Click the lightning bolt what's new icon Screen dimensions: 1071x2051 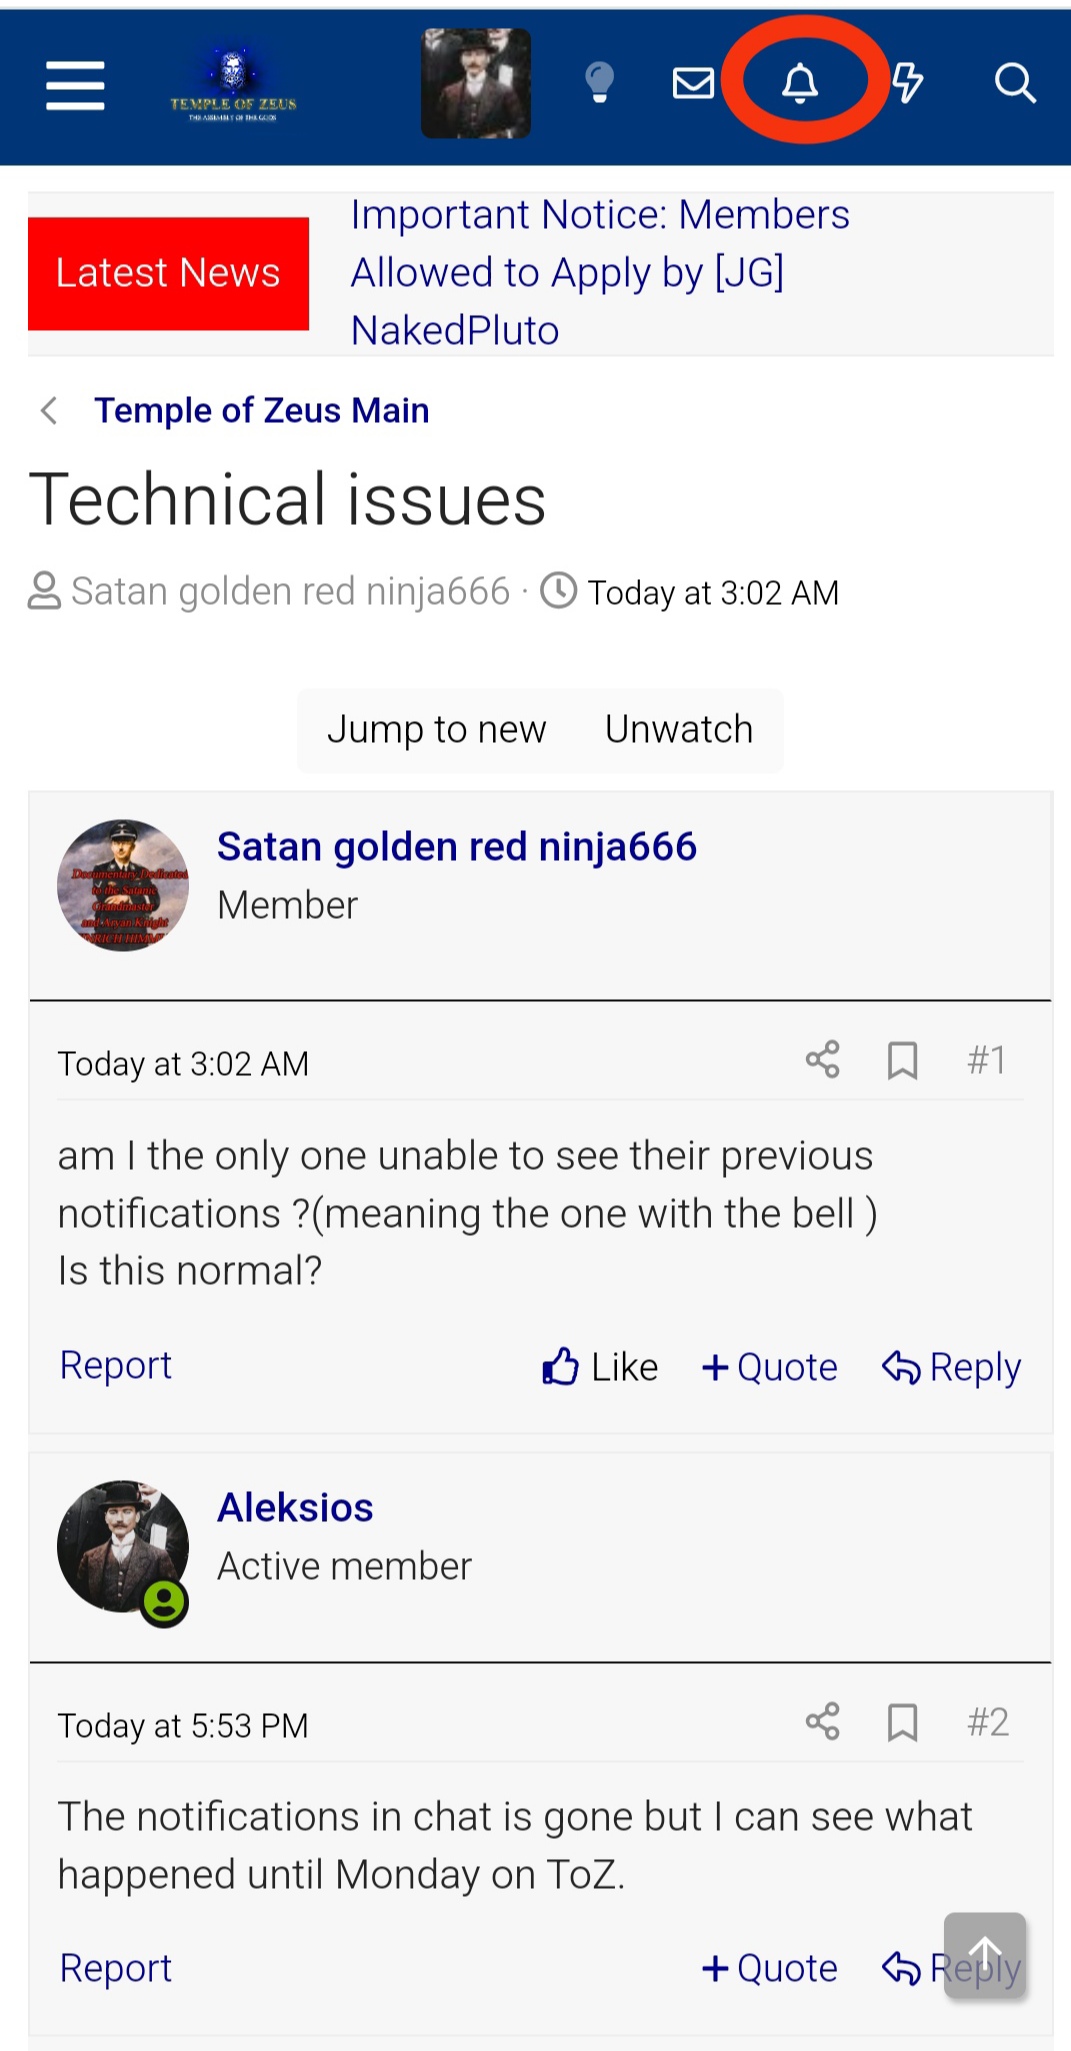[x=907, y=83]
